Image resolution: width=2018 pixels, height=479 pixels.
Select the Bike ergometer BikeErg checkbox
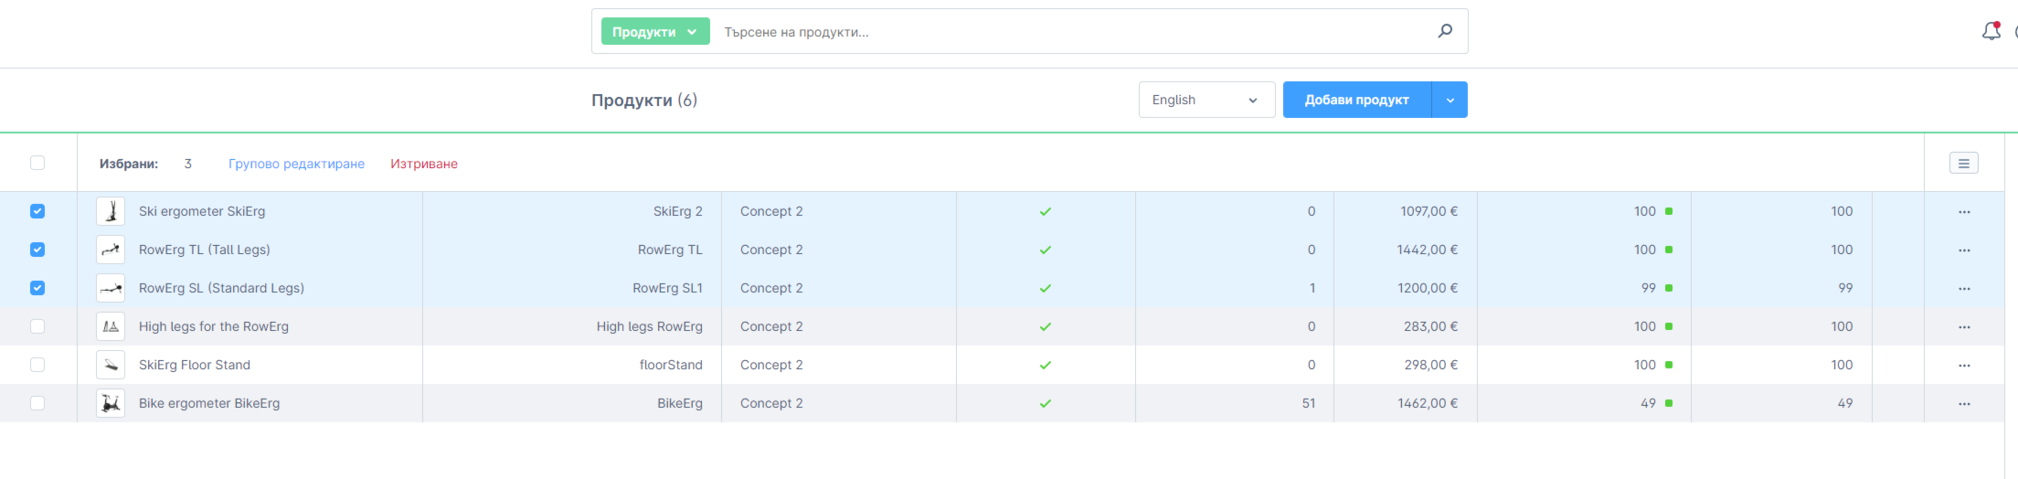tap(38, 403)
